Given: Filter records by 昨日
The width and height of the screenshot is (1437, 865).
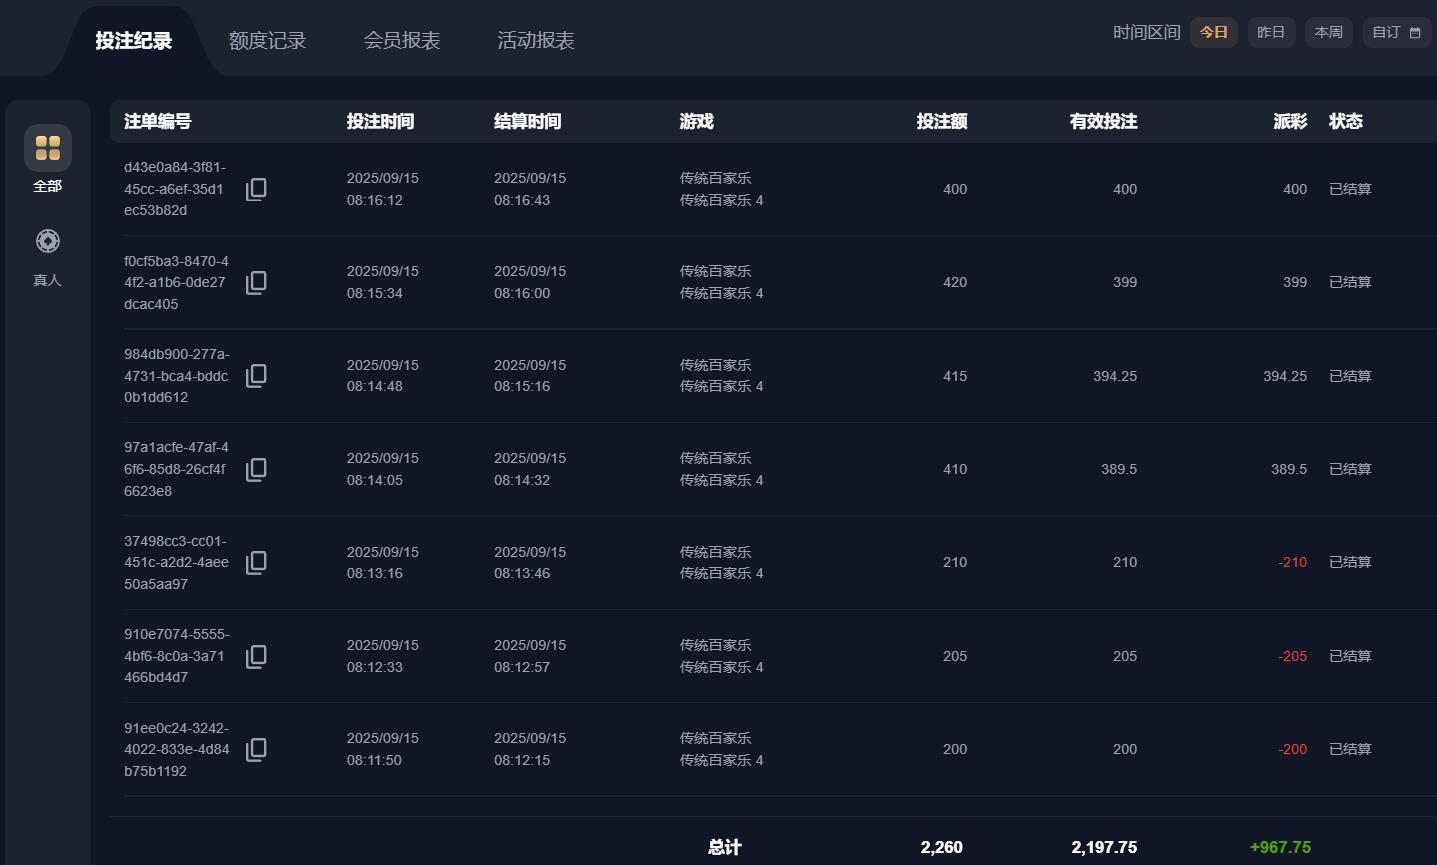Looking at the screenshot, I should coord(1271,32).
